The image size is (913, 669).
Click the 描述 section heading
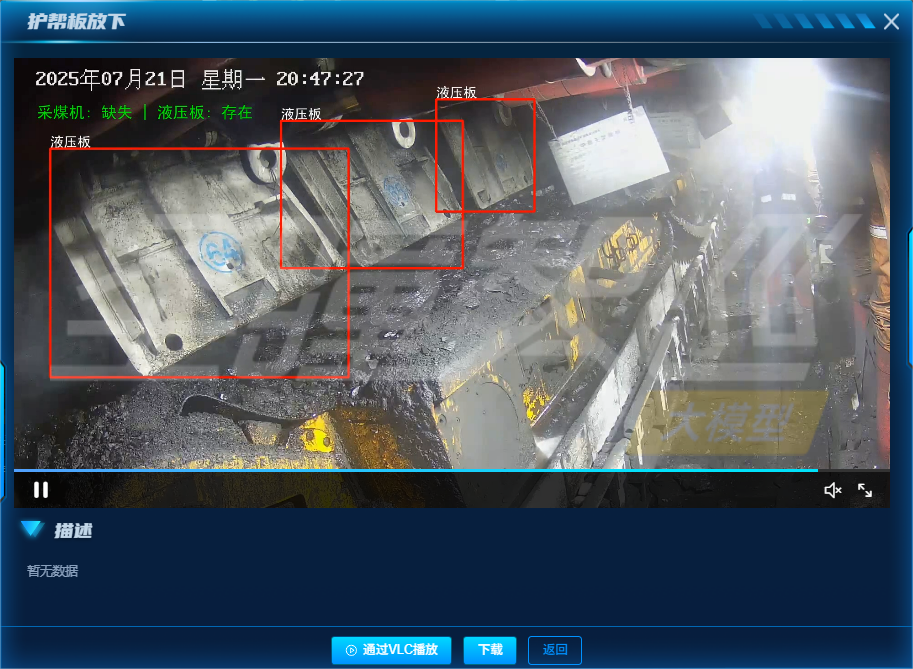coord(73,531)
